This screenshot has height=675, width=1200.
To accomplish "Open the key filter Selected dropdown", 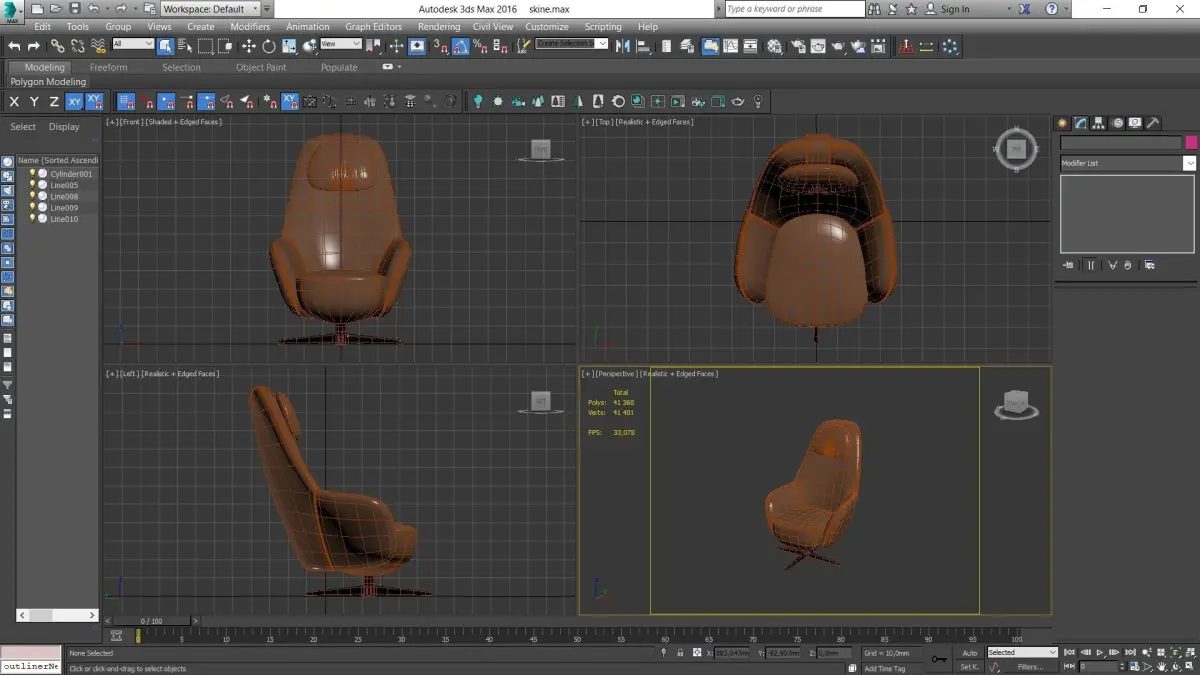I will pos(1022,652).
